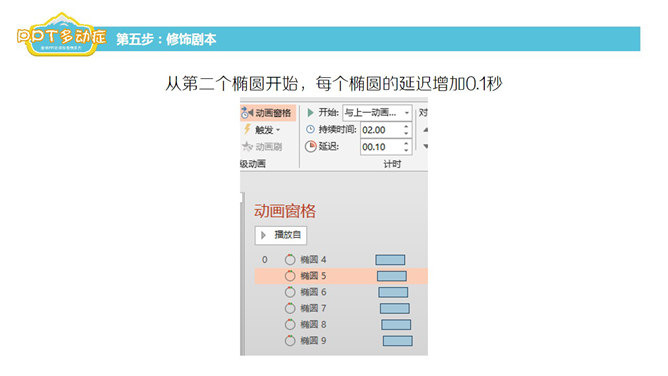
Task: Select the 椭圆 7 animation entry
Action: 341,308
